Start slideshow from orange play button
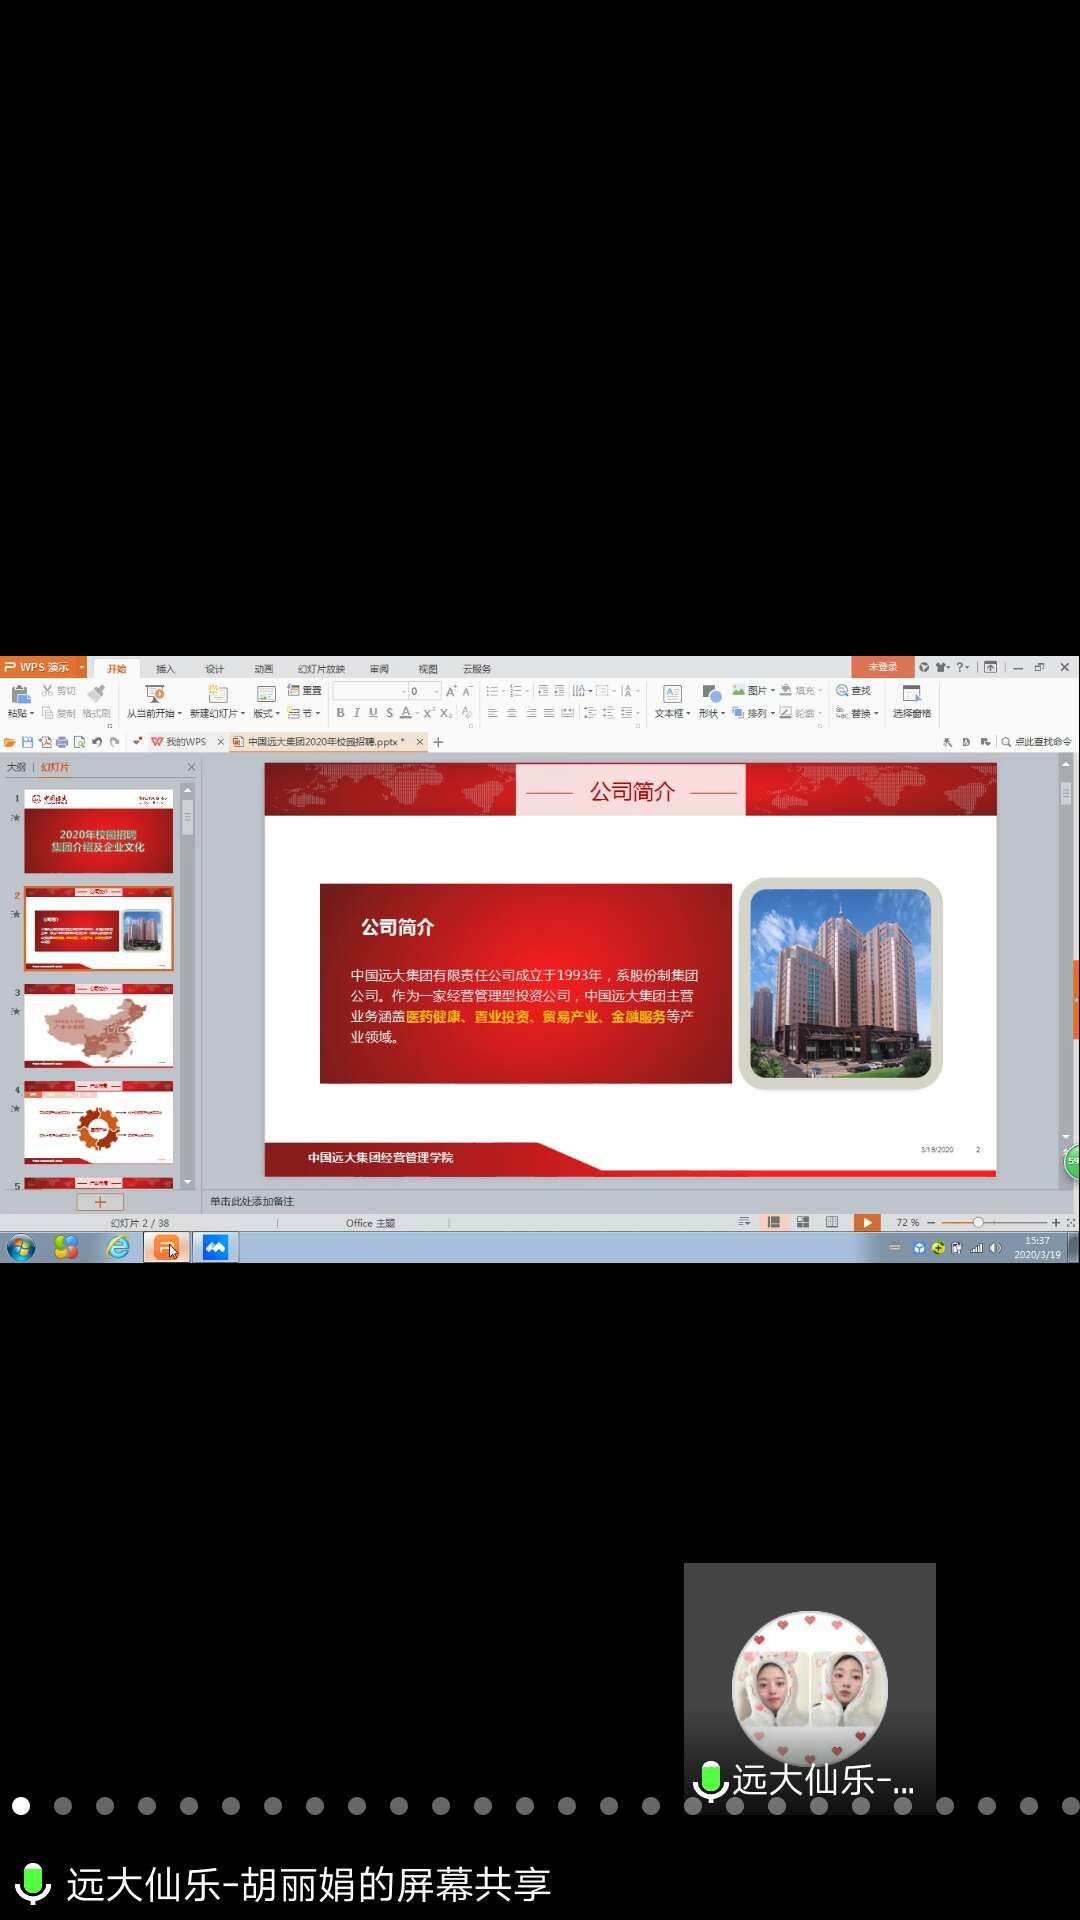Image resolution: width=1080 pixels, height=1920 pixels. [867, 1222]
